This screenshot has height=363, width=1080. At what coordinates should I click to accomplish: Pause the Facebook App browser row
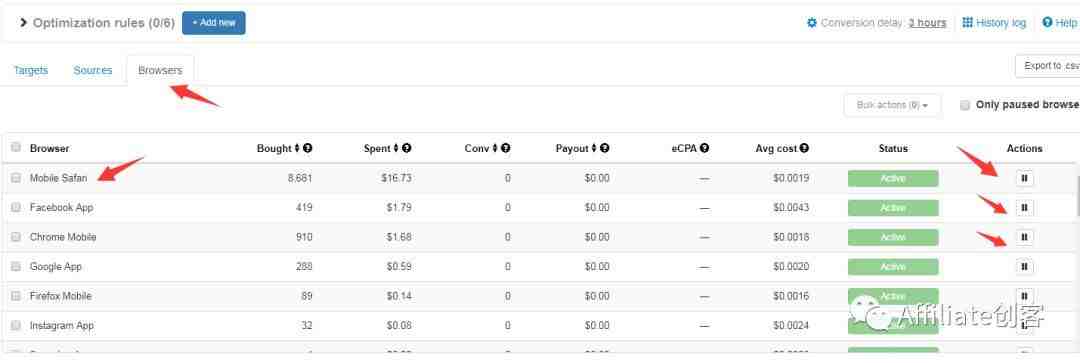click(x=1024, y=207)
